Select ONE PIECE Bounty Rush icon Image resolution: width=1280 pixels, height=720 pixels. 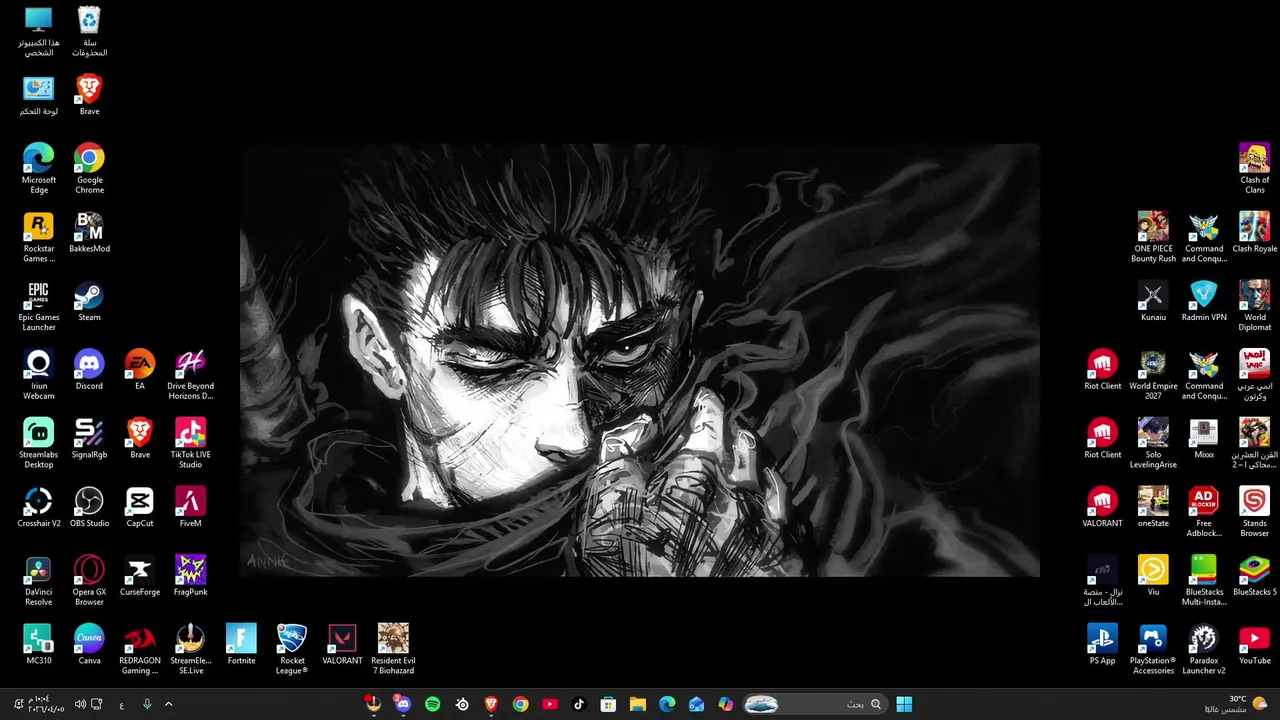pyautogui.click(x=1153, y=237)
